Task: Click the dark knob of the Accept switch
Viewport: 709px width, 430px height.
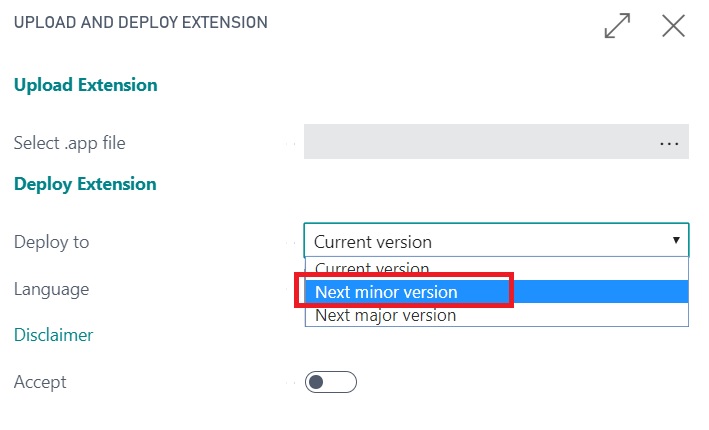Action: pos(318,382)
